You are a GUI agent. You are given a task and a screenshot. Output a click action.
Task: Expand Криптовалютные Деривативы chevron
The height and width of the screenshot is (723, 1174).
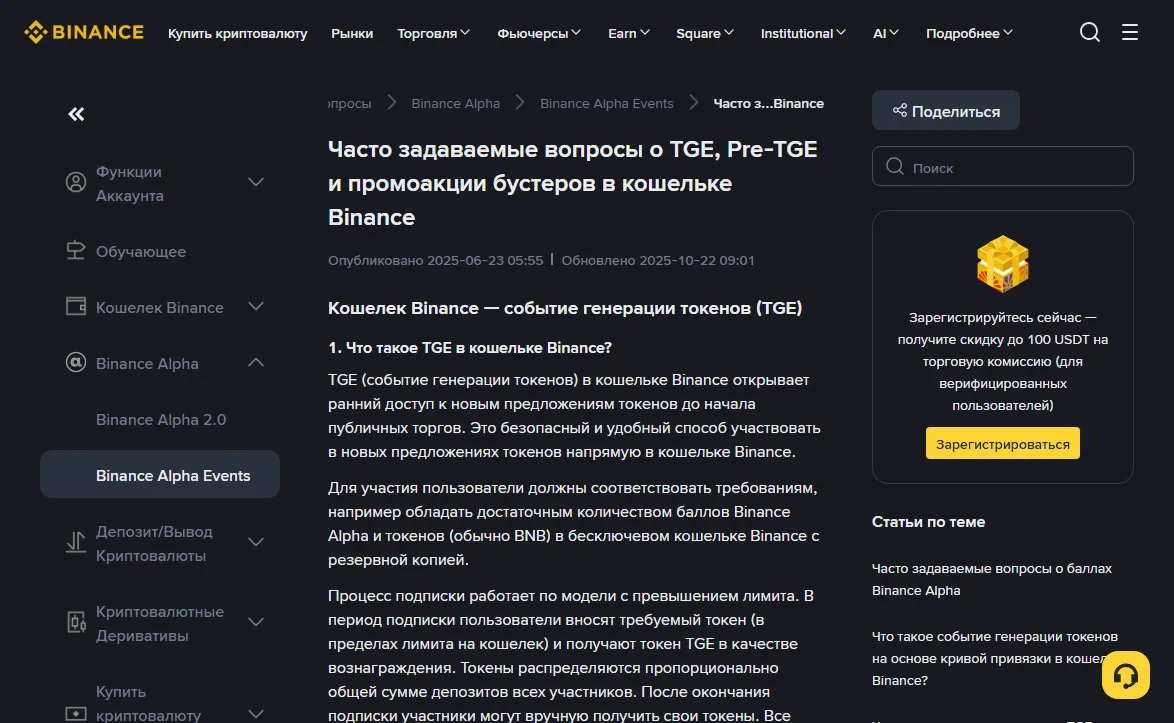(256, 622)
